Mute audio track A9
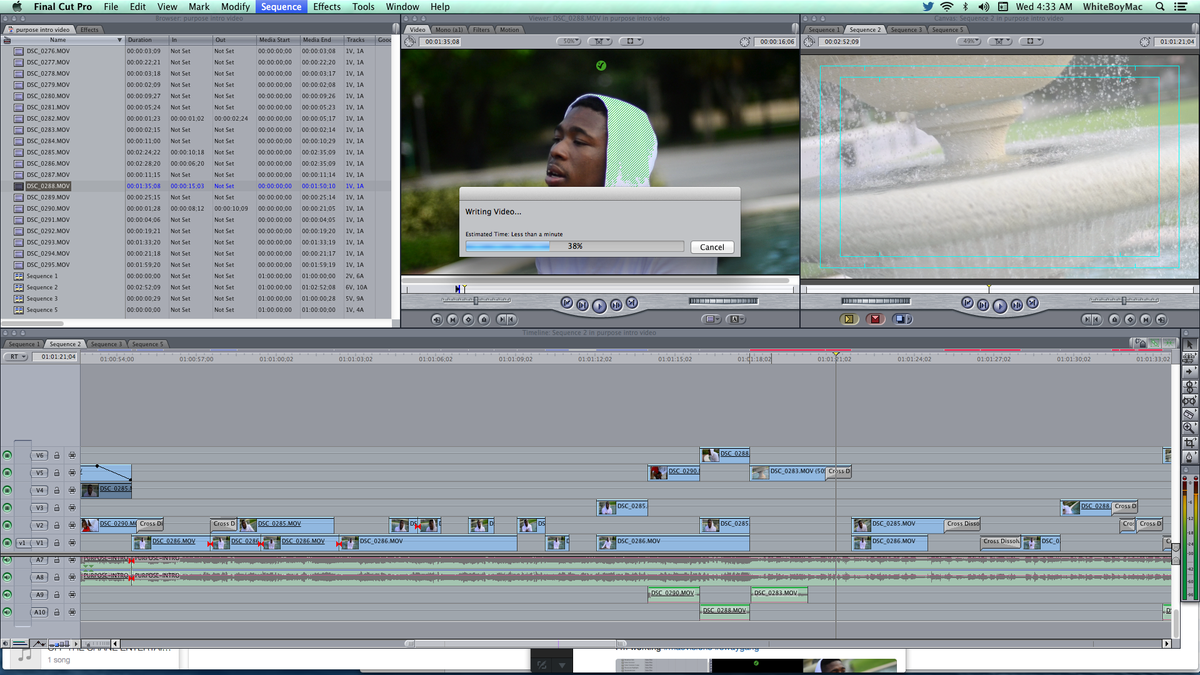Viewport: 1200px width, 675px height. pyautogui.click(x=8, y=594)
